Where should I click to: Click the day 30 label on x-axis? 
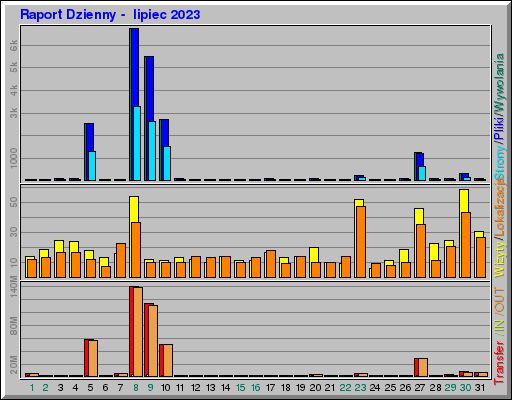point(465,388)
